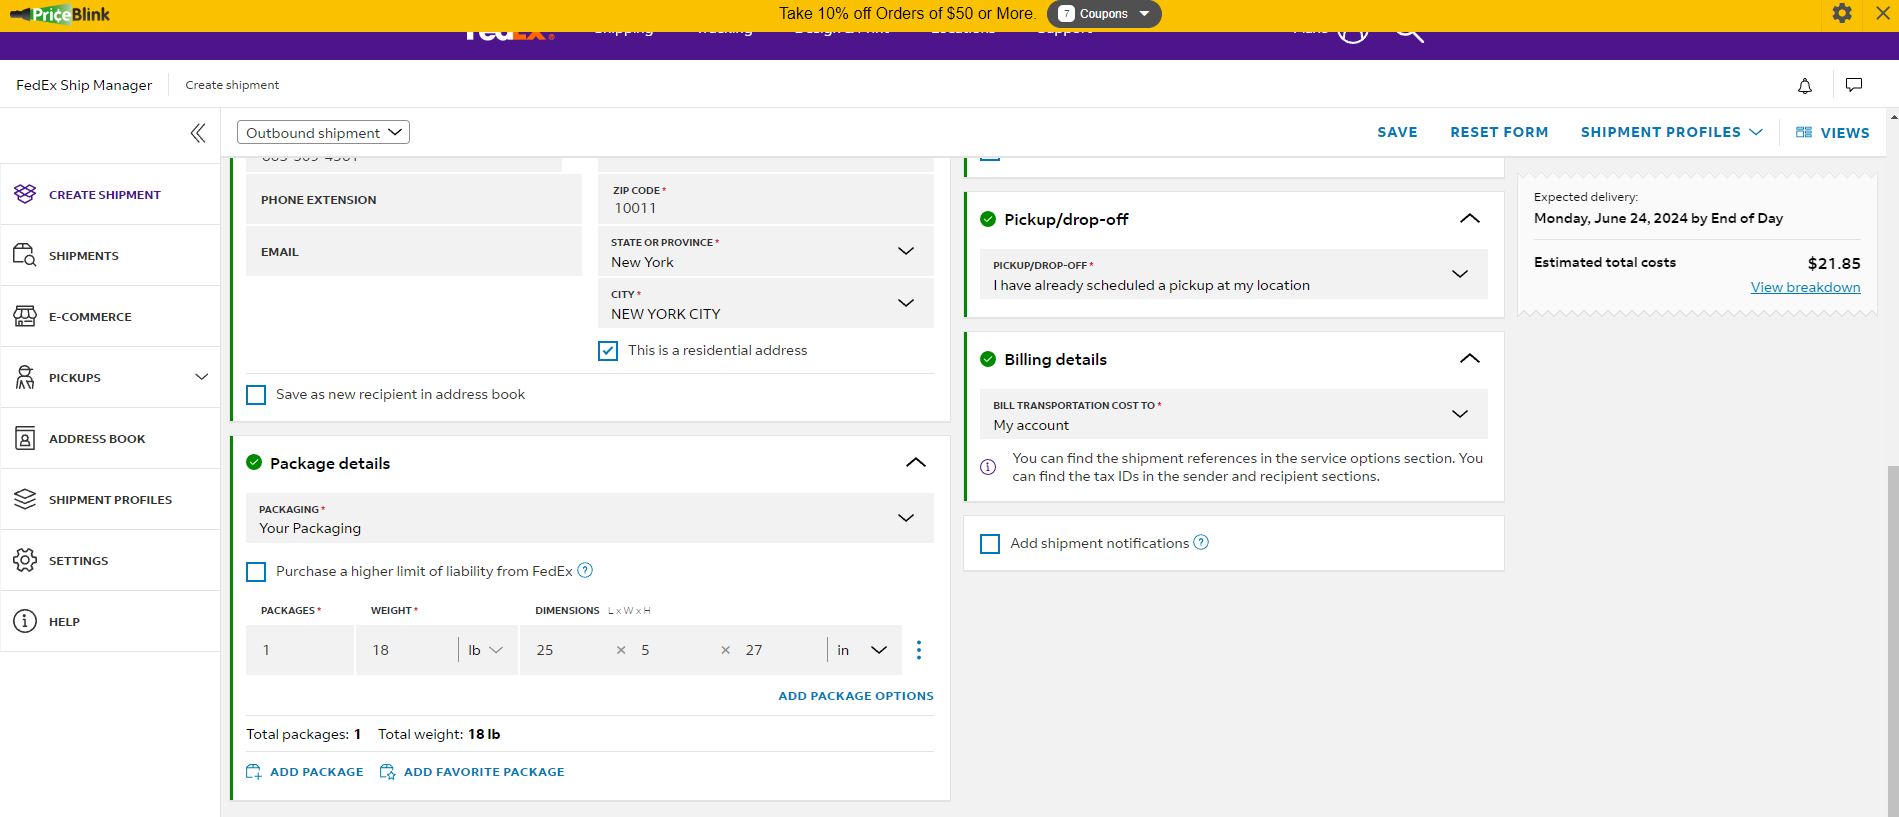Click ADD FAVORITE PACKAGE link
The height and width of the screenshot is (817, 1899).
tap(484, 772)
